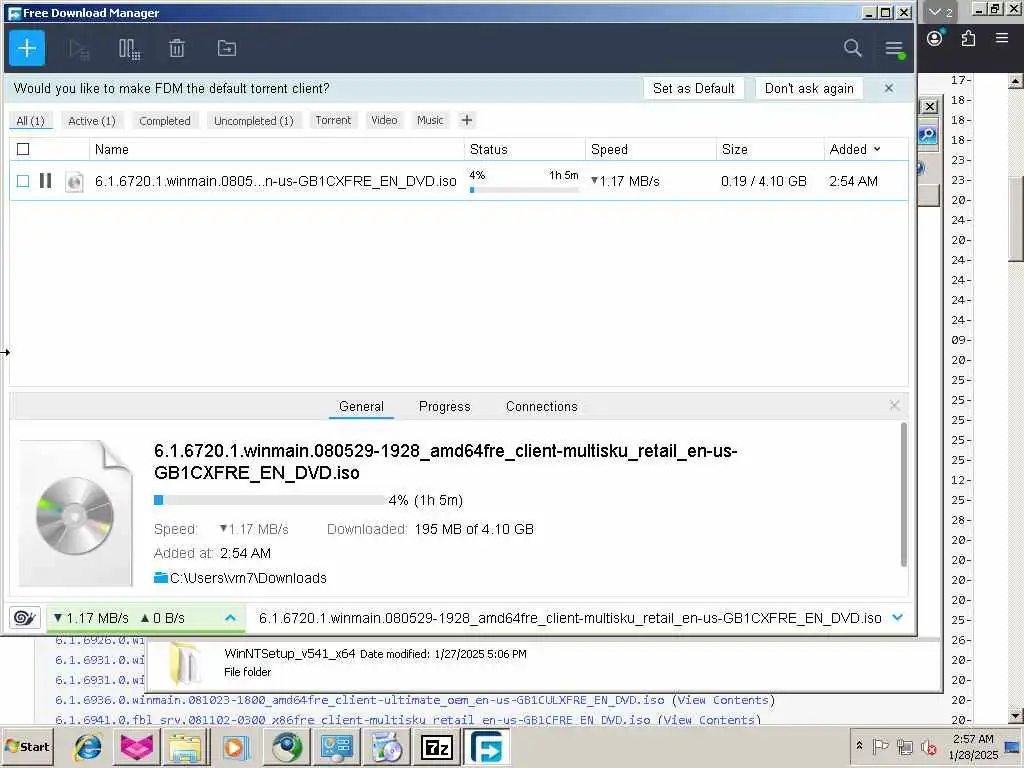Dismiss the default torrent client banner
This screenshot has width=1024, height=768.
889,88
